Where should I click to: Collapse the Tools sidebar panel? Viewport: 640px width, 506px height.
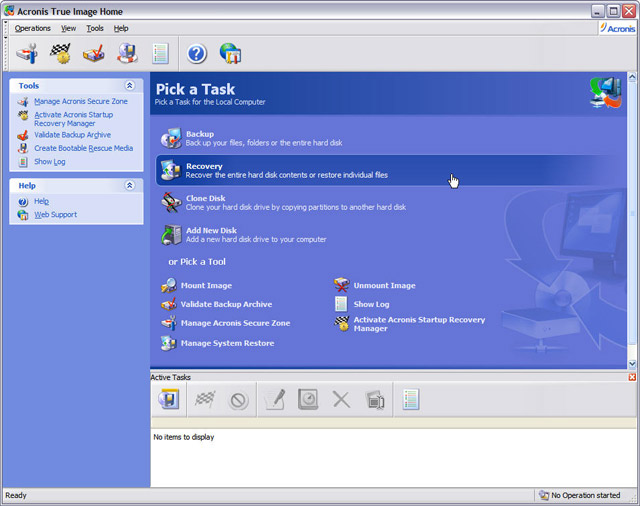(130, 85)
